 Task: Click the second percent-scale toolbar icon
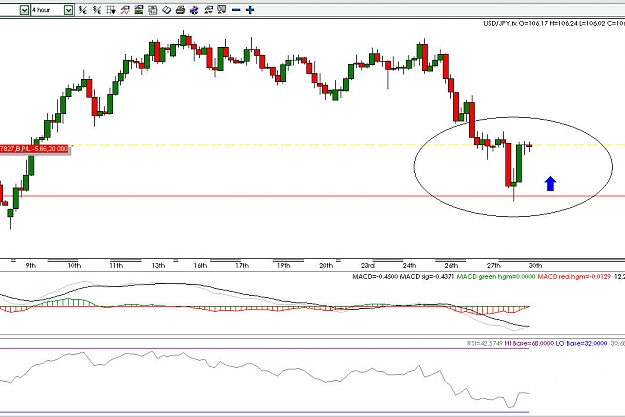tap(97, 10)
